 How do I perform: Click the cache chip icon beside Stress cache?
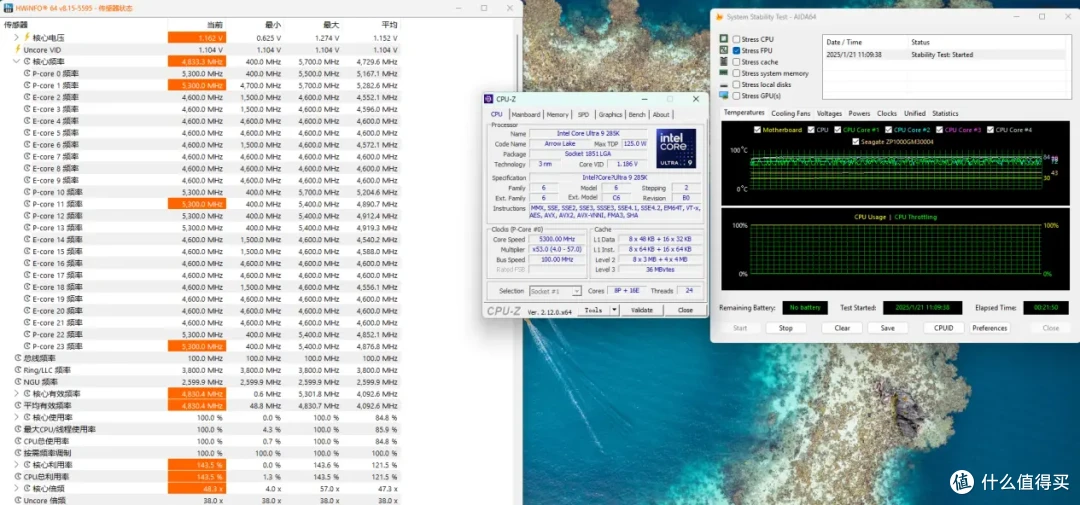coord(723,62)
